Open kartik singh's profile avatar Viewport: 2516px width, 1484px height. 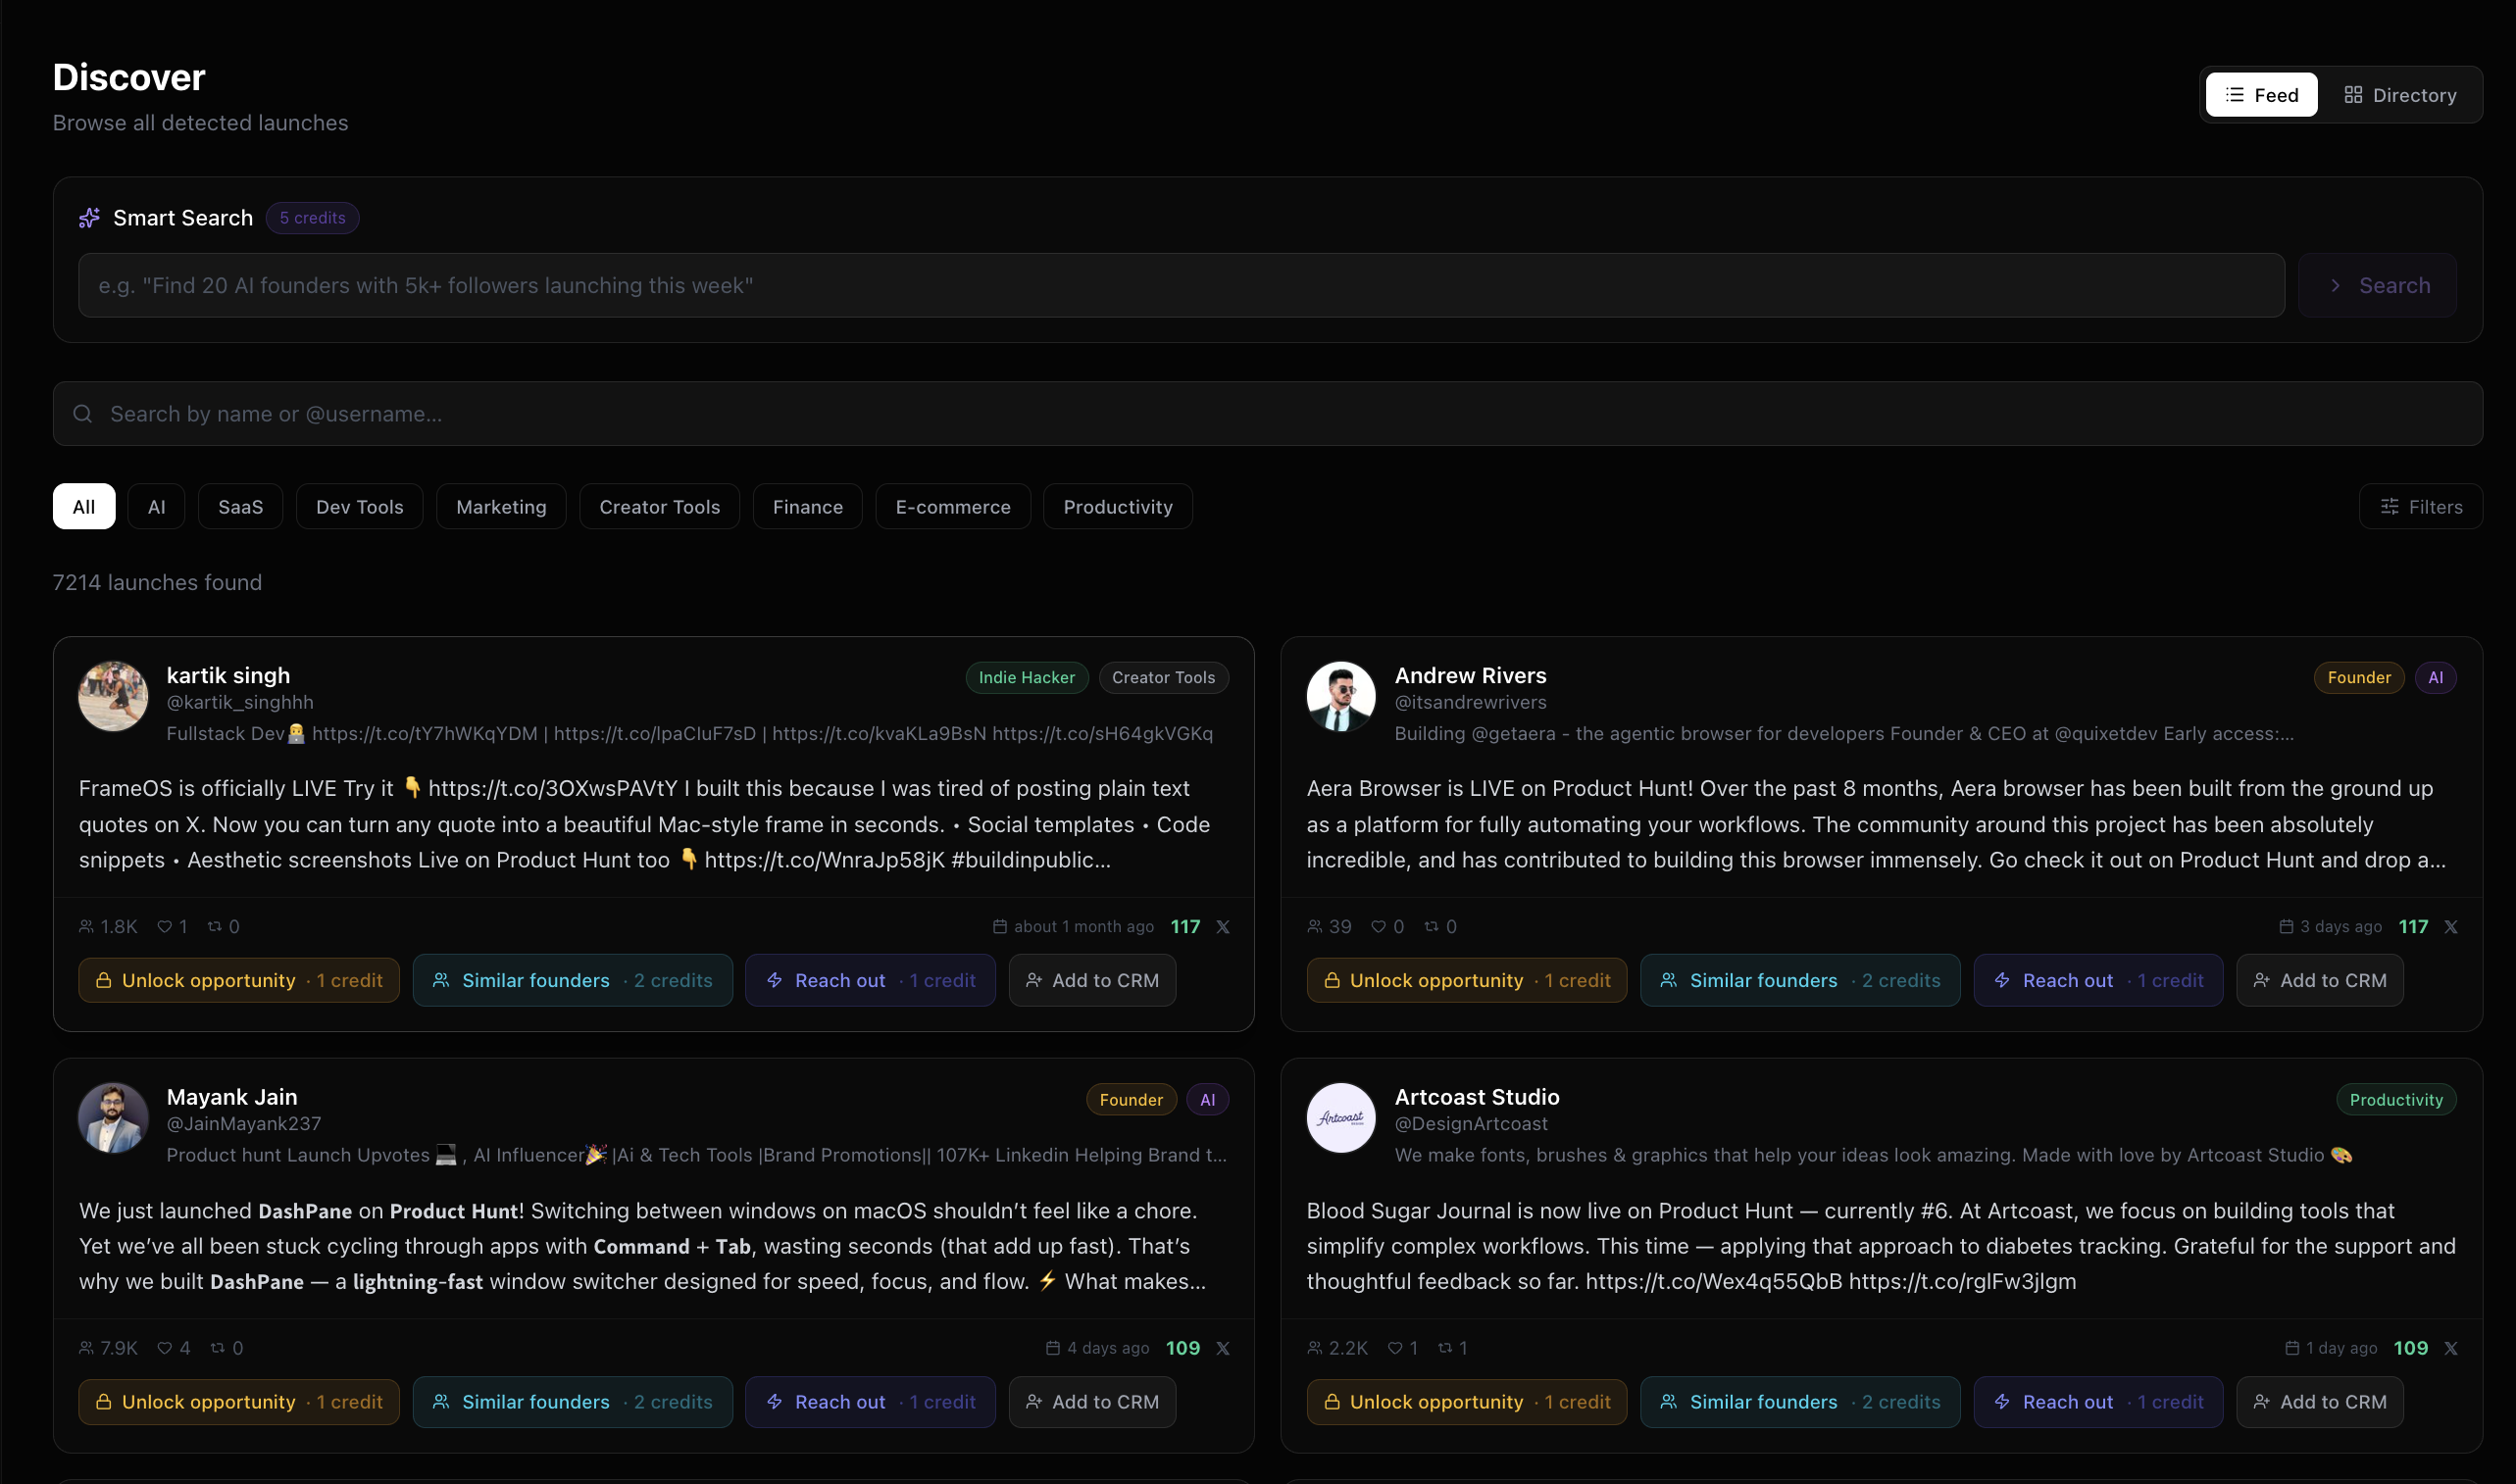[113, 696]
